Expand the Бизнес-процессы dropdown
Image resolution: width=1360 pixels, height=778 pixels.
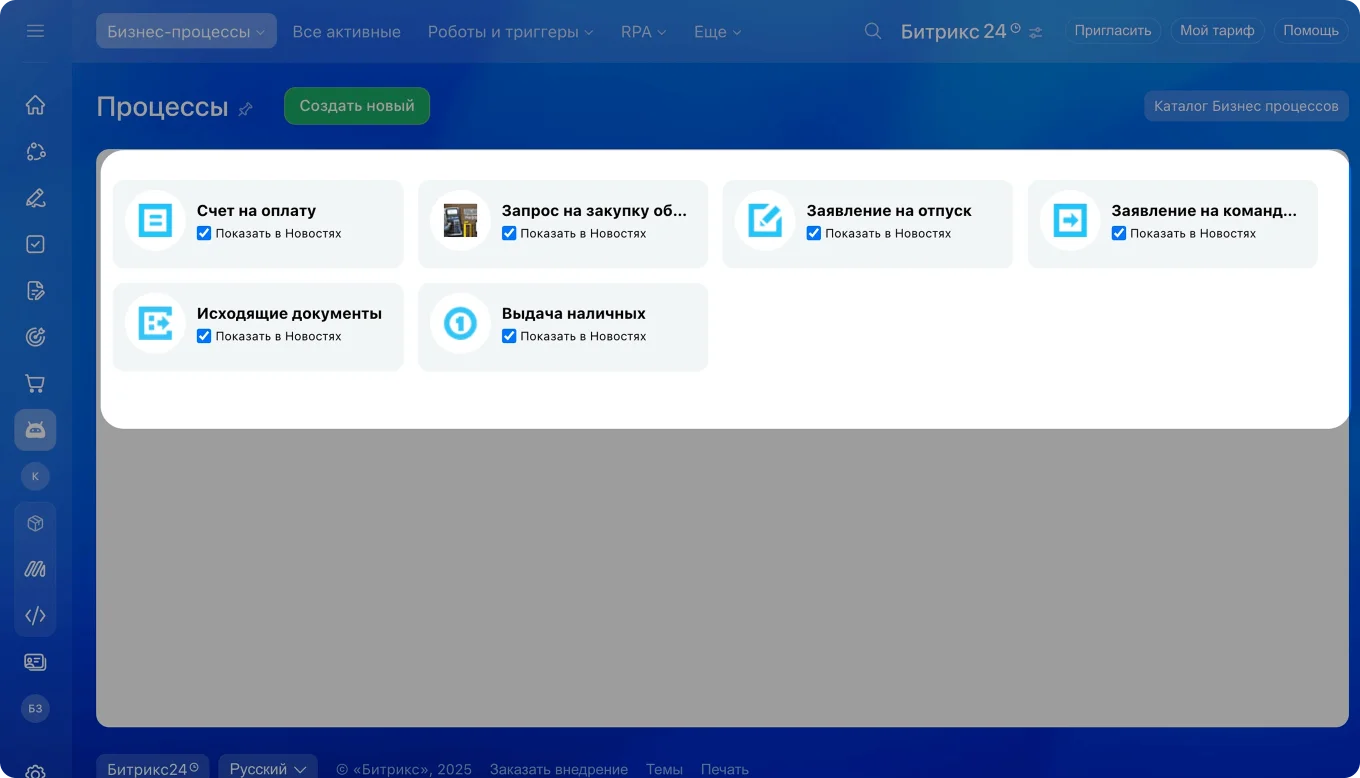point(186,31)
